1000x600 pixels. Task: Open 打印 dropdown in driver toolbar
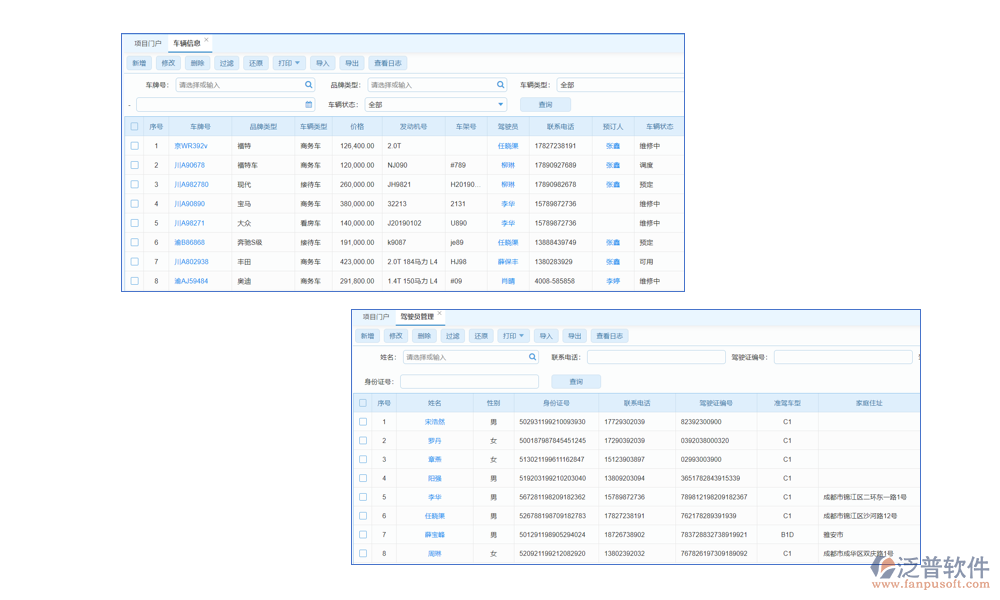(515, 336)
